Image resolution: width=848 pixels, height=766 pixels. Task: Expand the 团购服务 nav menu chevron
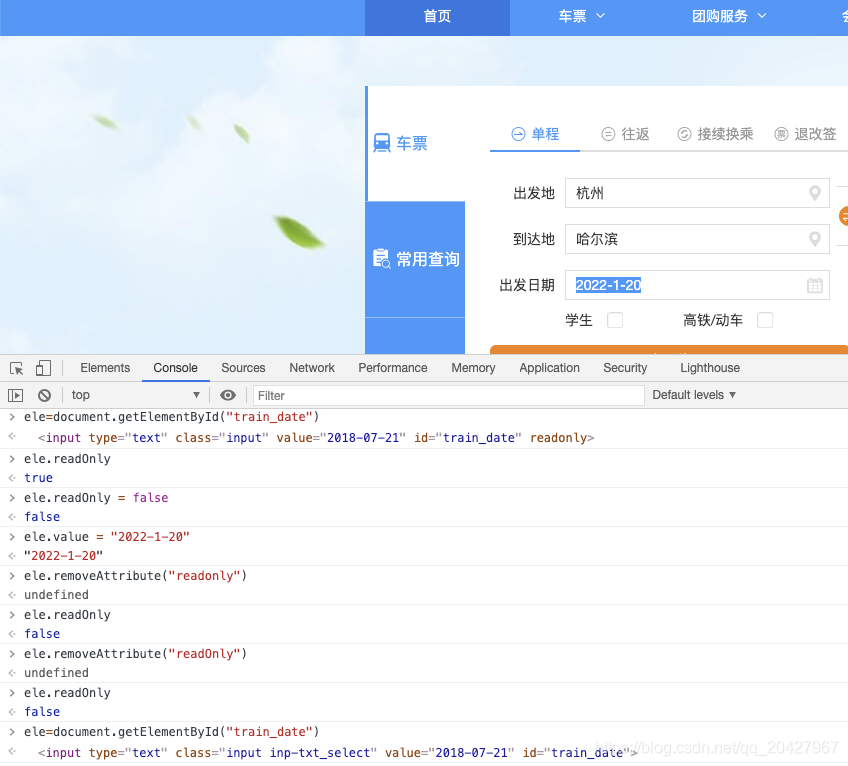762,16
